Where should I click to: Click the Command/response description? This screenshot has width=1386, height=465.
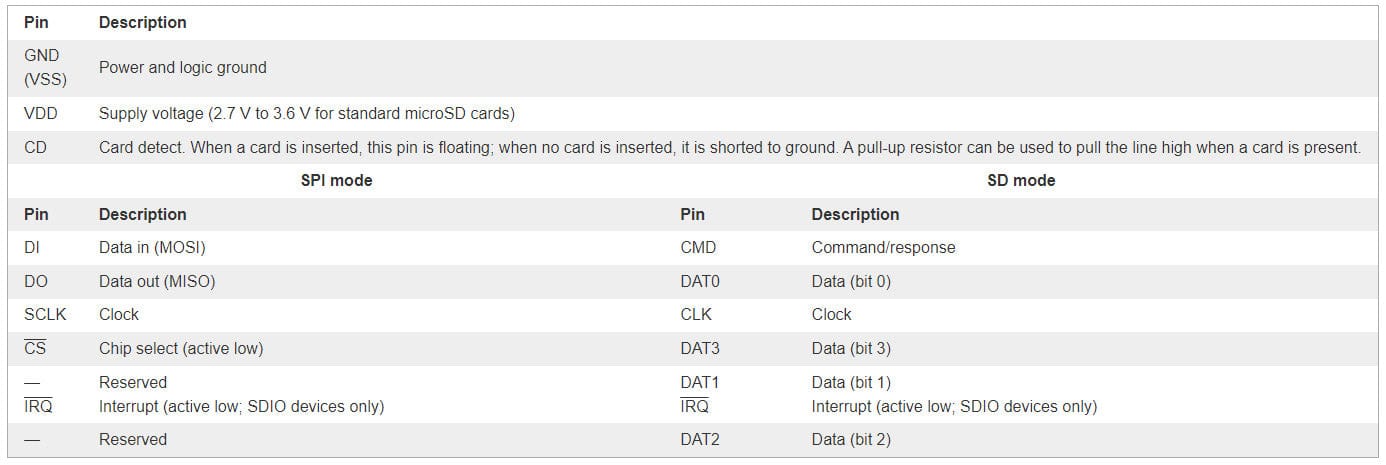coord(883,247)
